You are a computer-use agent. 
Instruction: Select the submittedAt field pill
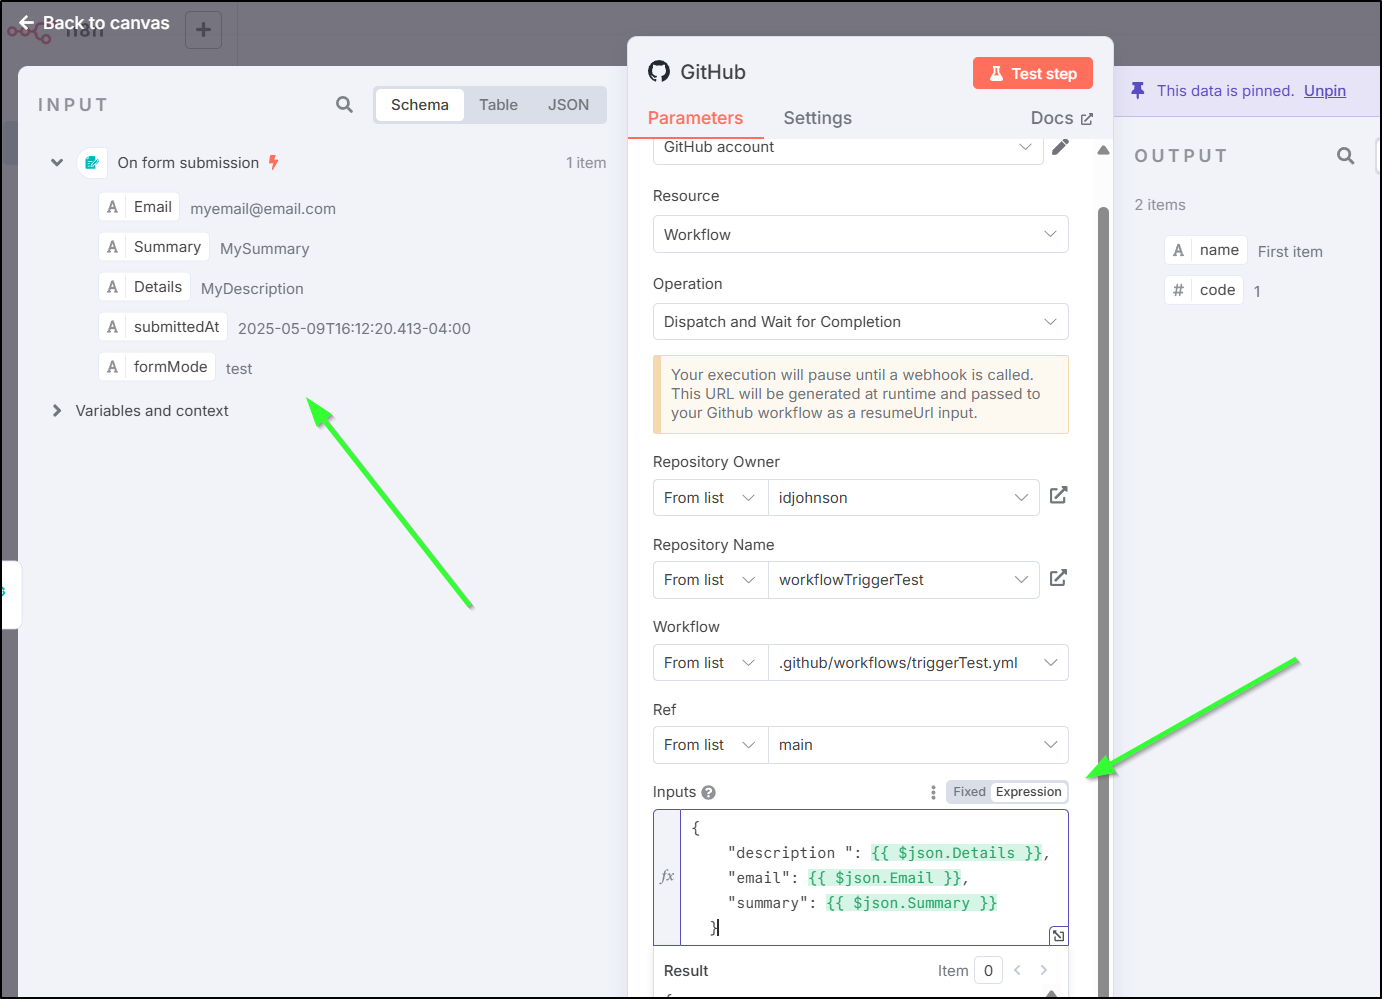click(163, 327)
